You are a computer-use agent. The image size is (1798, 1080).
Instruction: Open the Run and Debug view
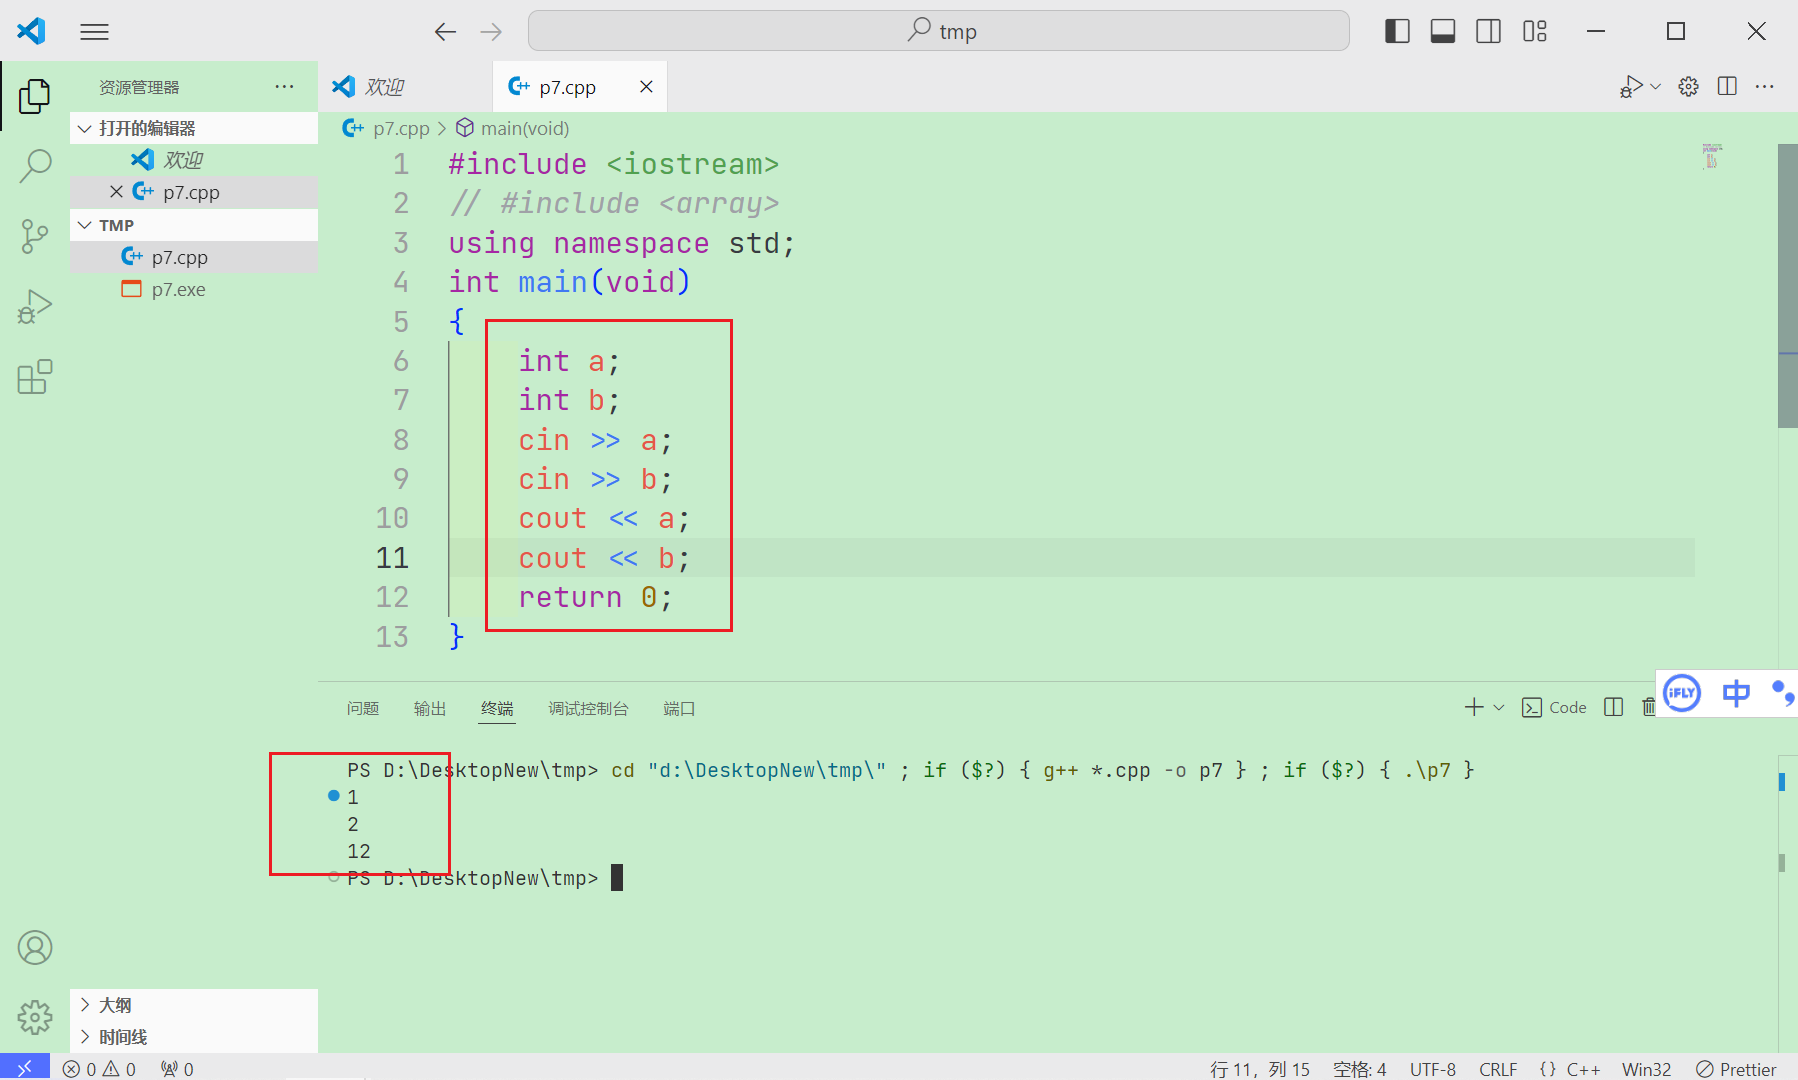[x=34, y=307]
